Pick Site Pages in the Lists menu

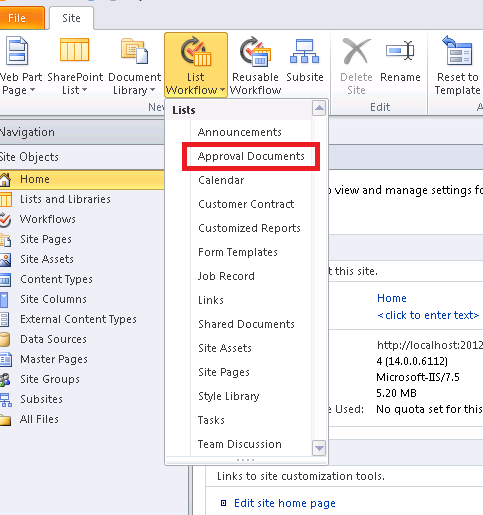[224, 372]
